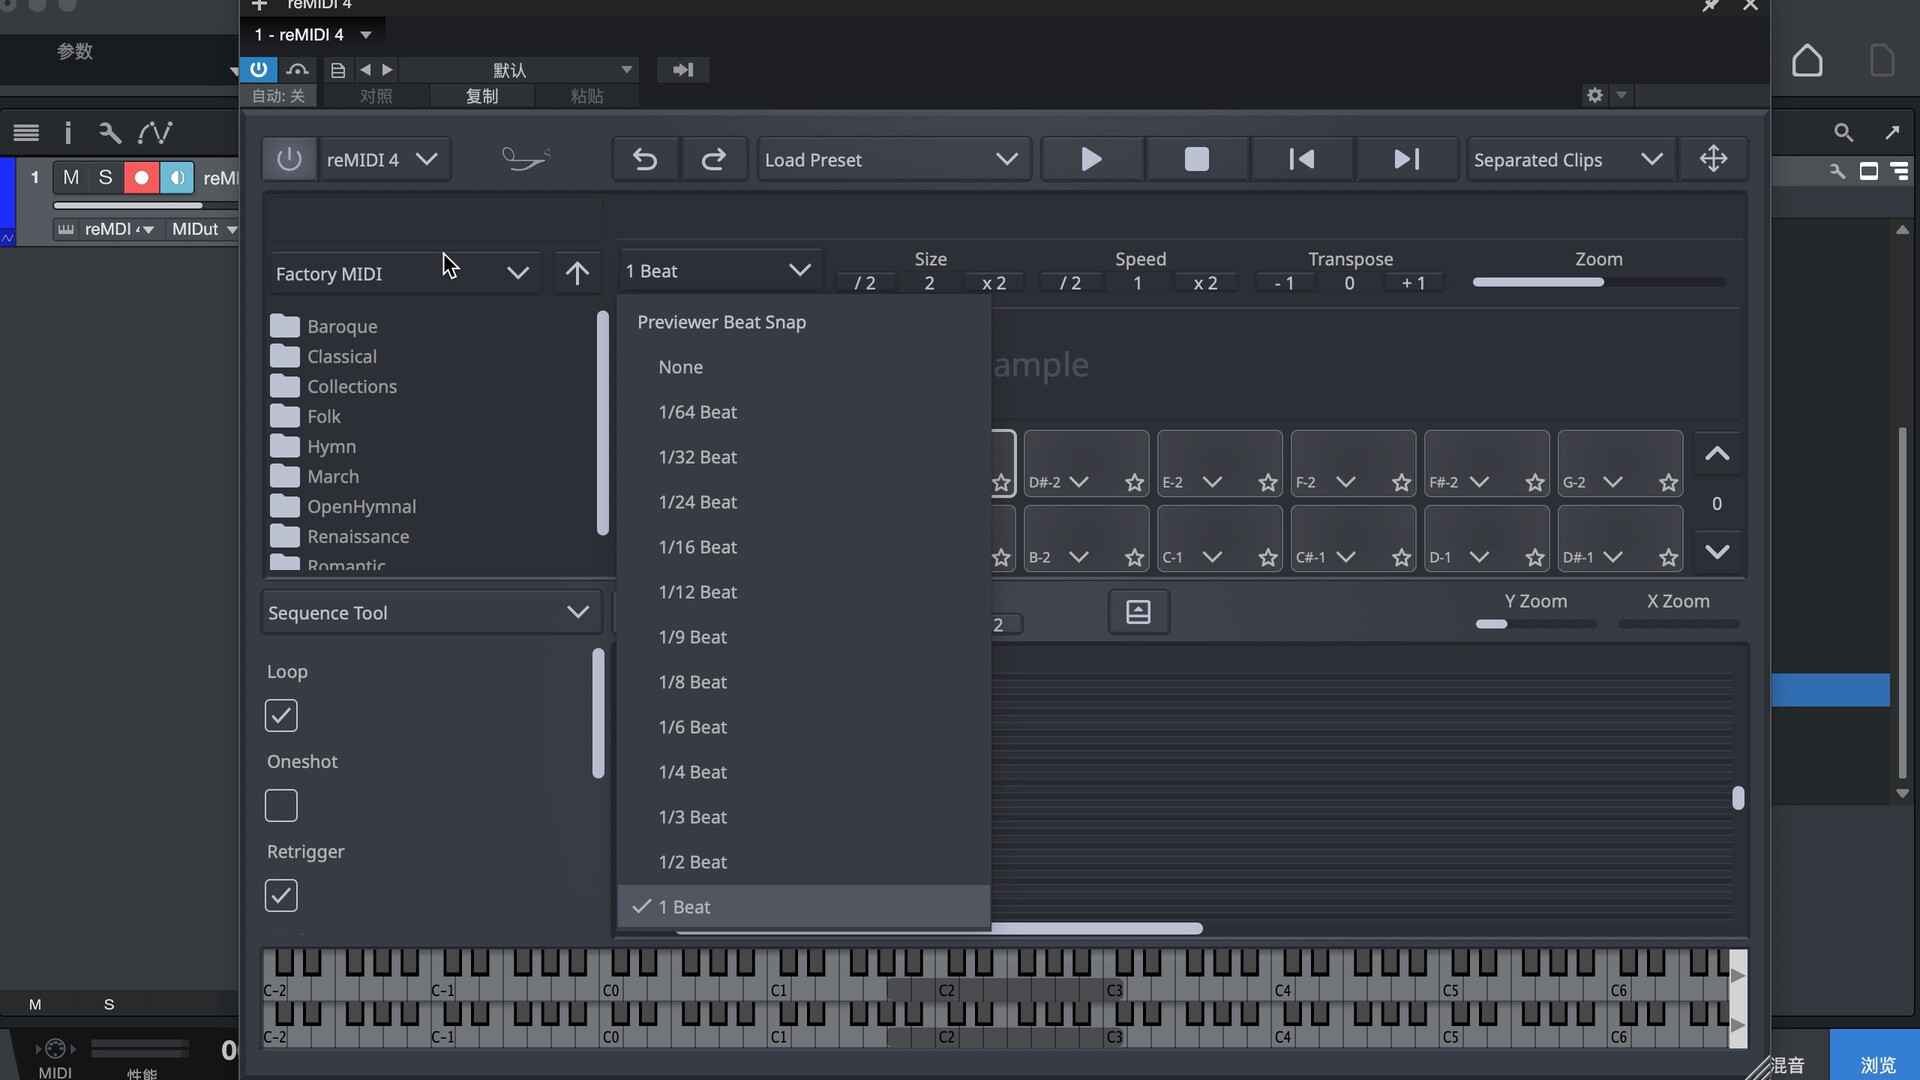Screen dimensions: 1920x1080
Task: Mute track 1 with M button
Action: pyautogui.click(x=70, y=177)
